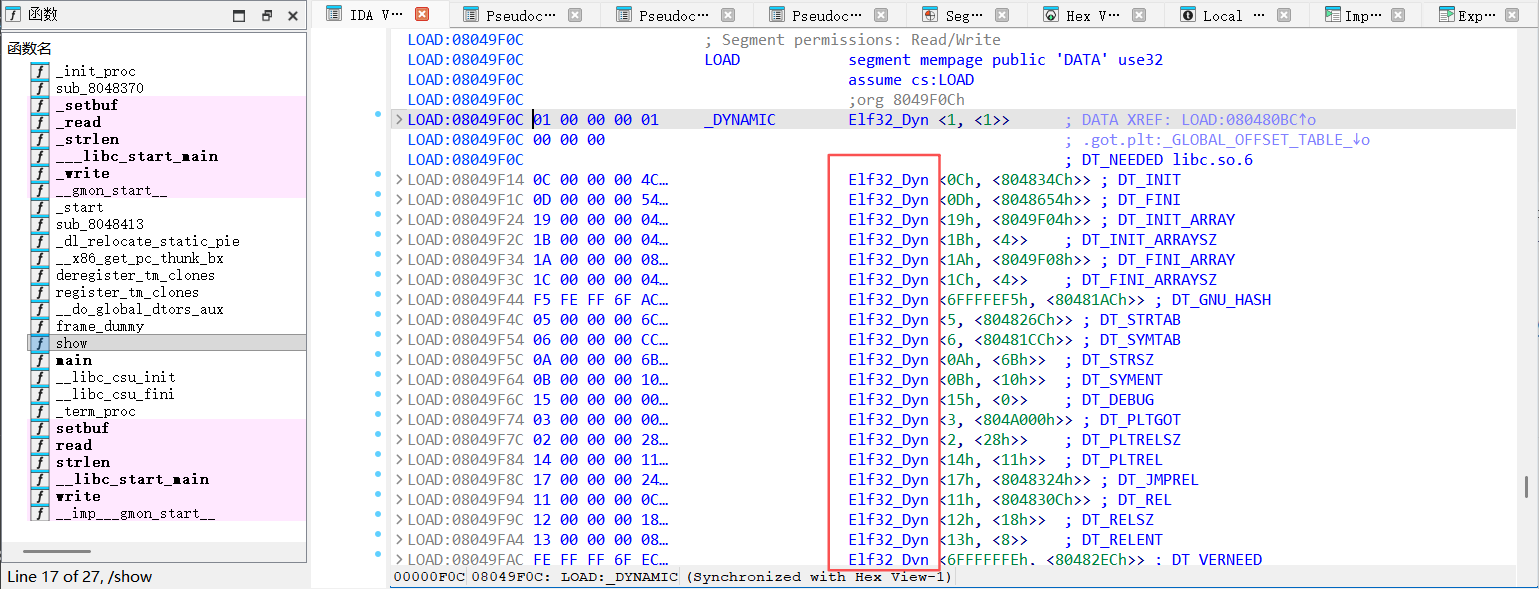1539x589 pixels.
Task: Click the _DYNAMIC label
Action: [x=739, y=120]
